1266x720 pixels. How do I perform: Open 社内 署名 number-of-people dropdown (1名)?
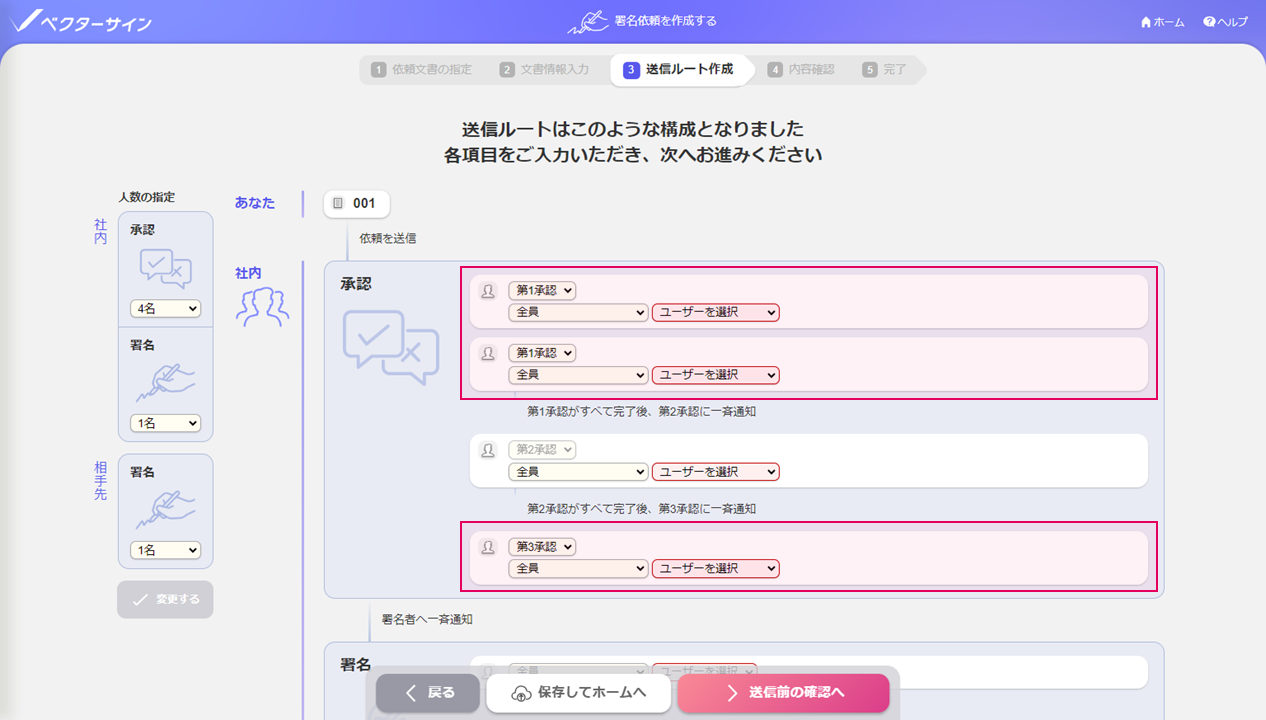pos(165,423)
